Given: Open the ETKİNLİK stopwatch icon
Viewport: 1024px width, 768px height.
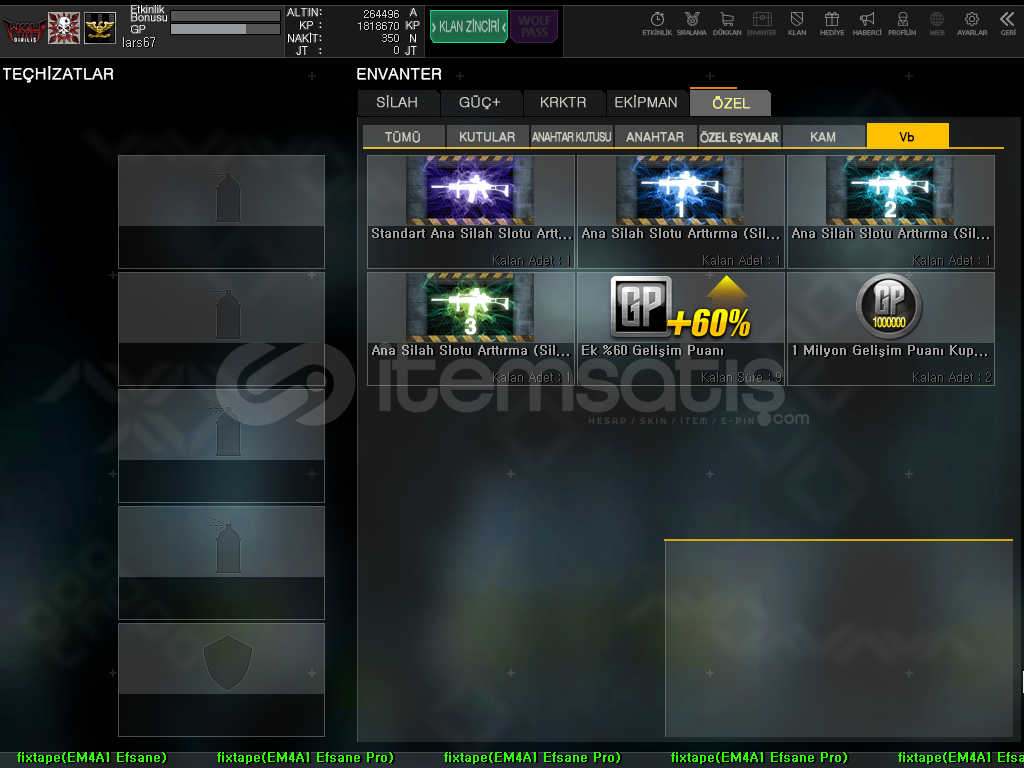Looking at the screenshot, I should point(657,23).
